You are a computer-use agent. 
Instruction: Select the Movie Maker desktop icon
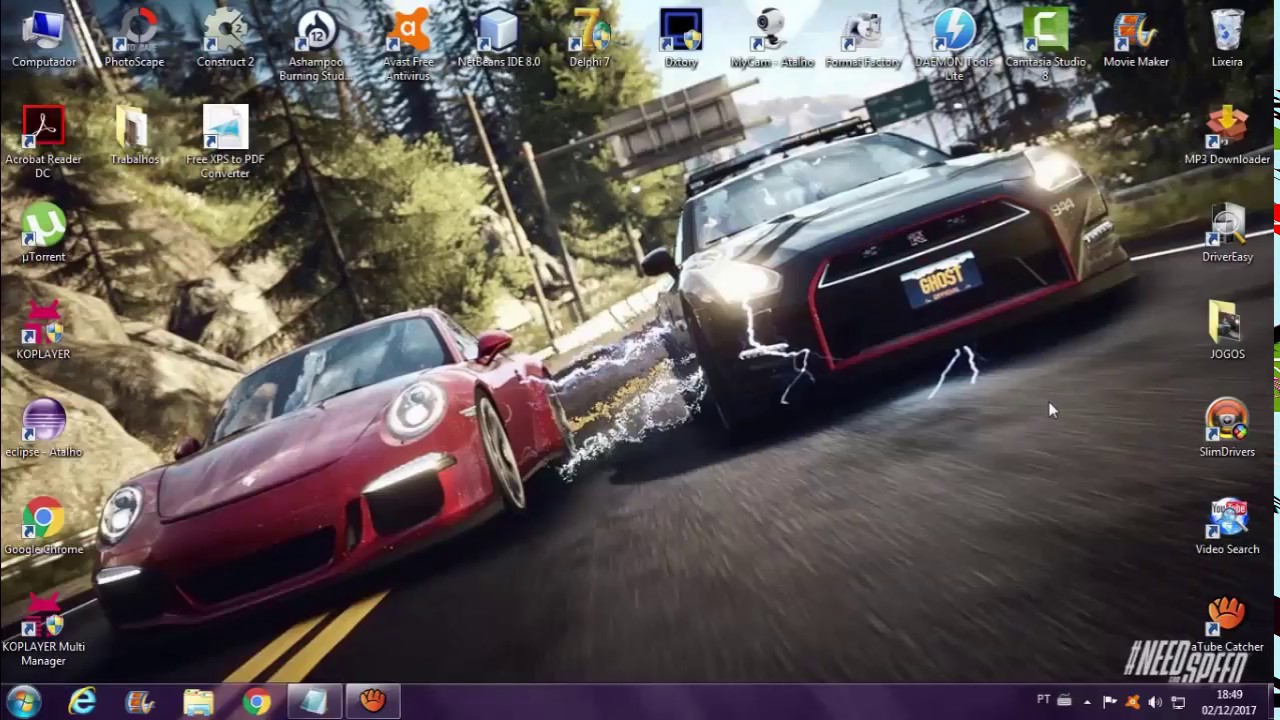pos(1136,38)
